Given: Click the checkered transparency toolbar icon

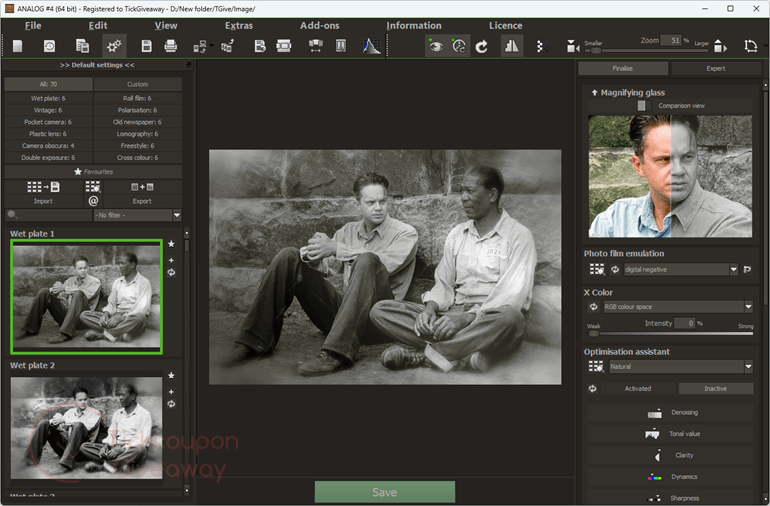Looking at the screenshot, I should (x=540, y=46).
